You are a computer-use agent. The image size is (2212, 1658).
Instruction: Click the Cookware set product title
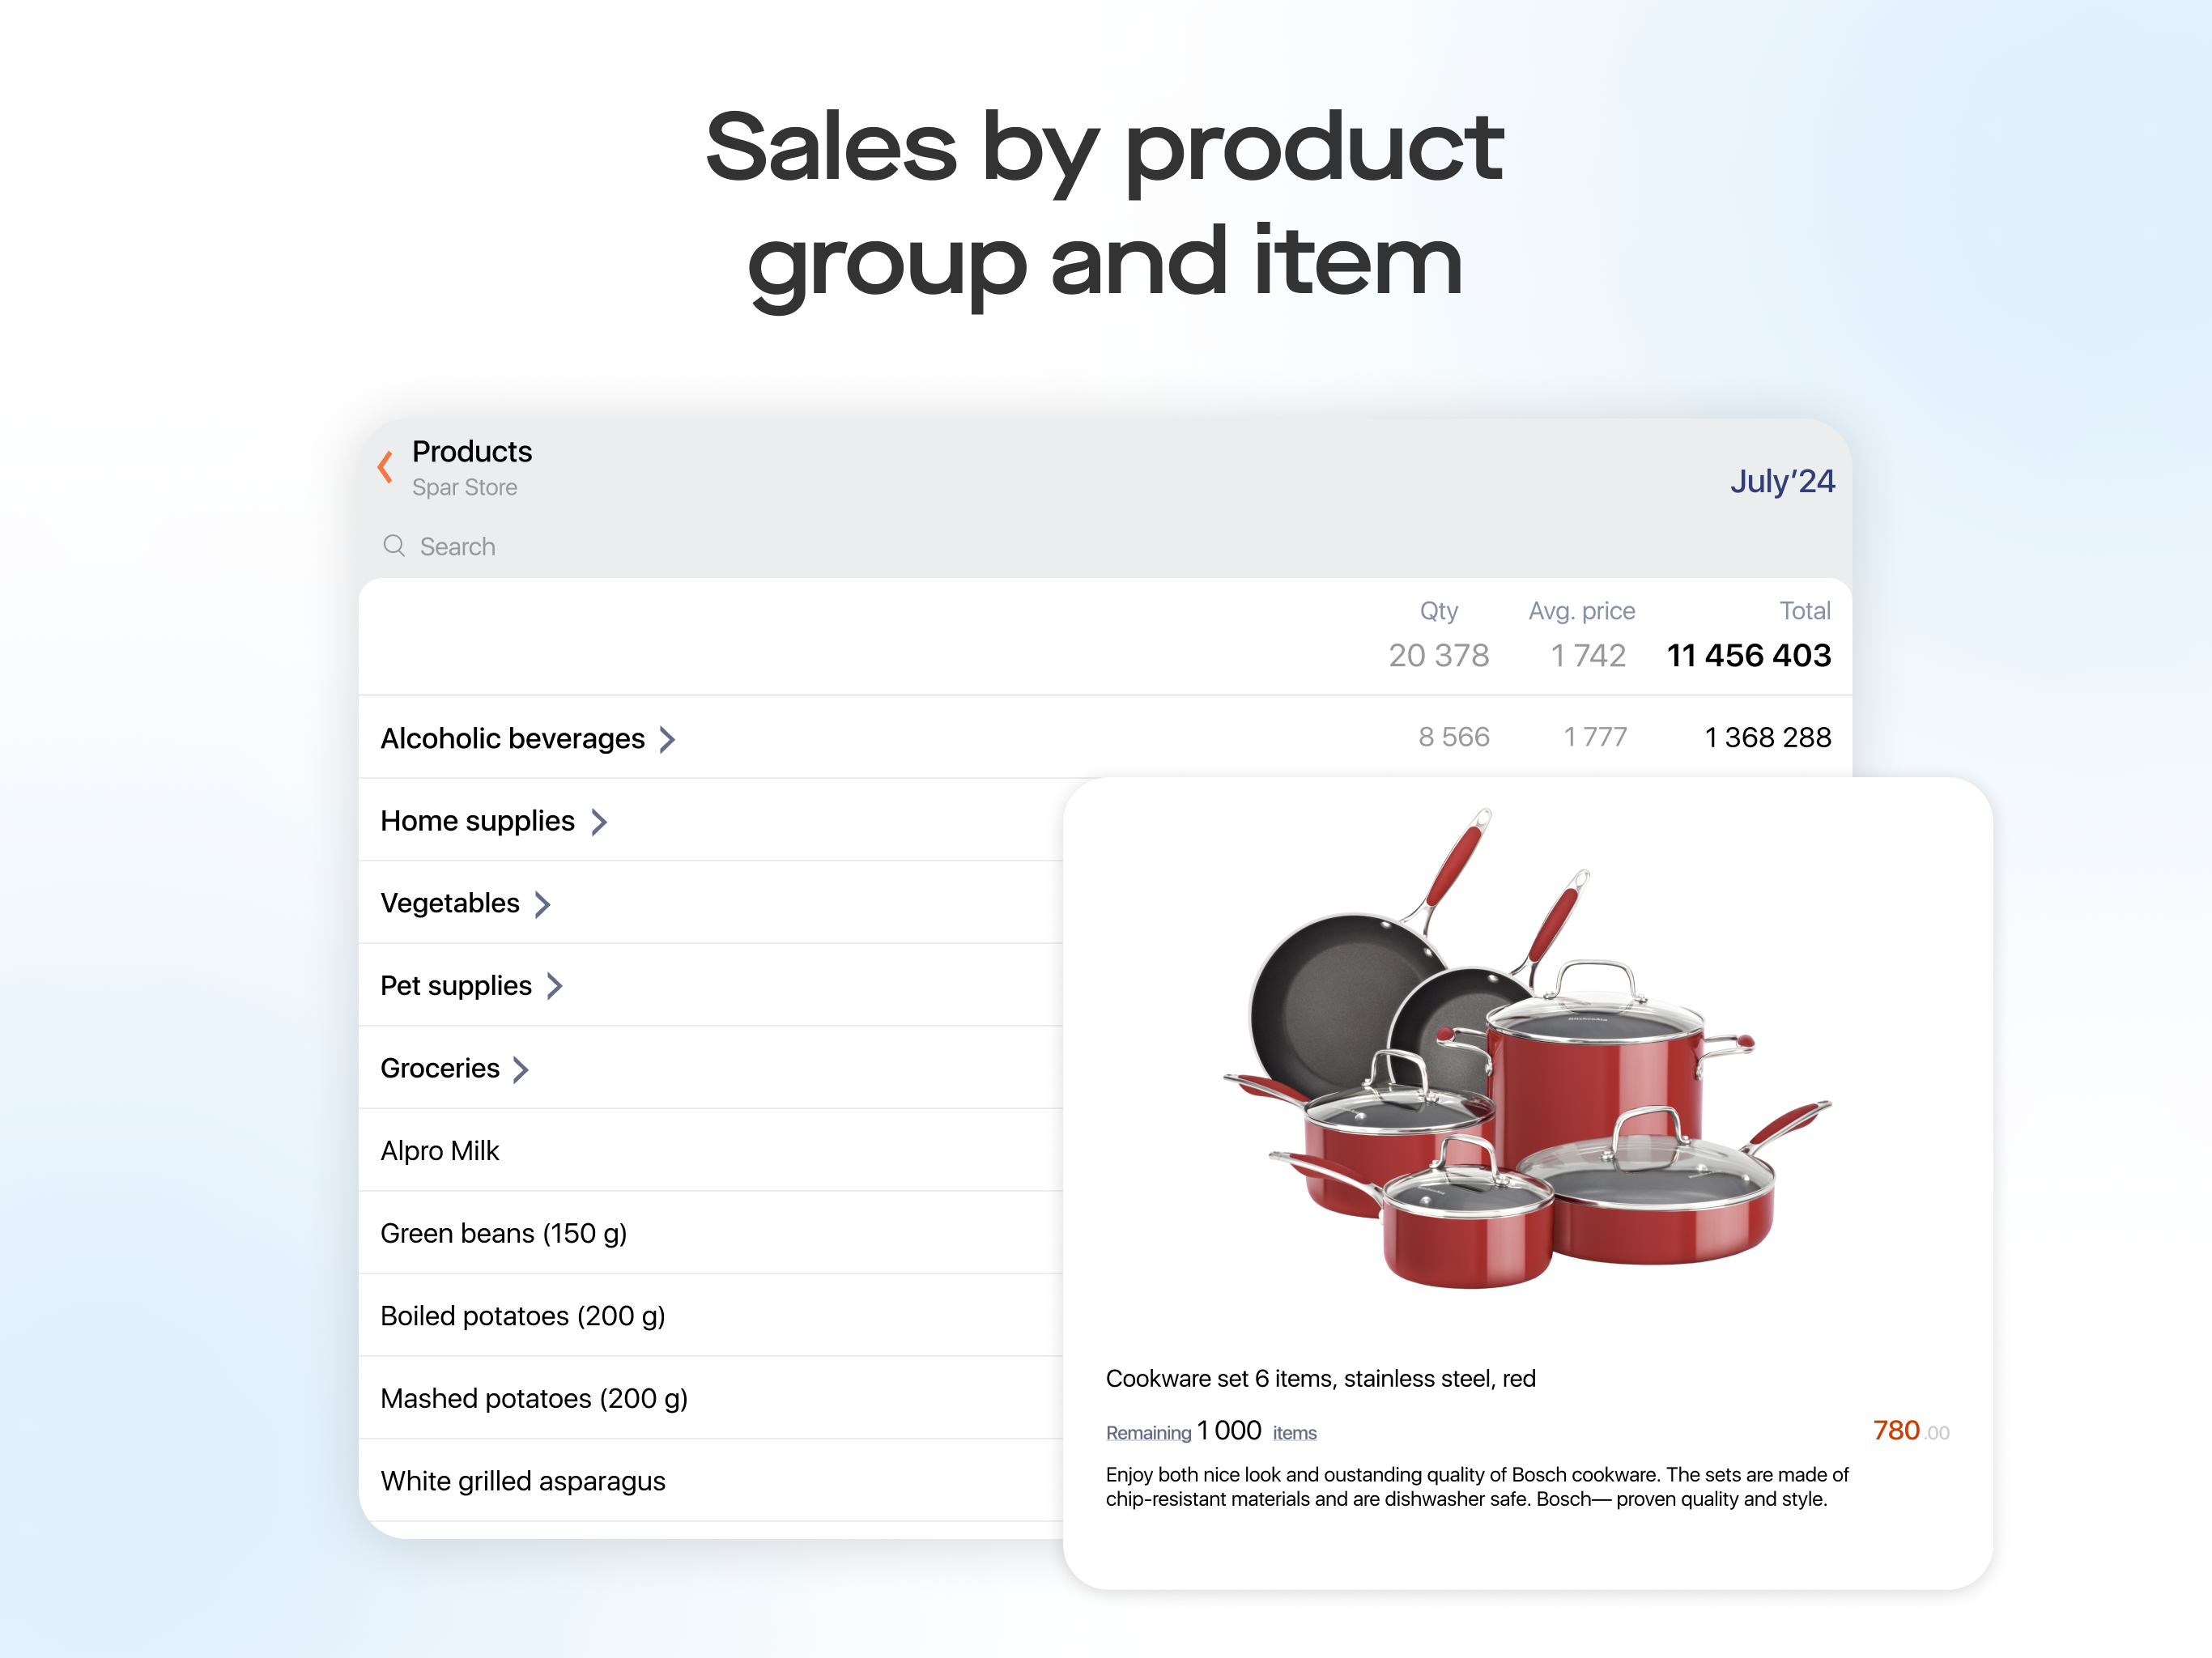pos(1320,1379)
